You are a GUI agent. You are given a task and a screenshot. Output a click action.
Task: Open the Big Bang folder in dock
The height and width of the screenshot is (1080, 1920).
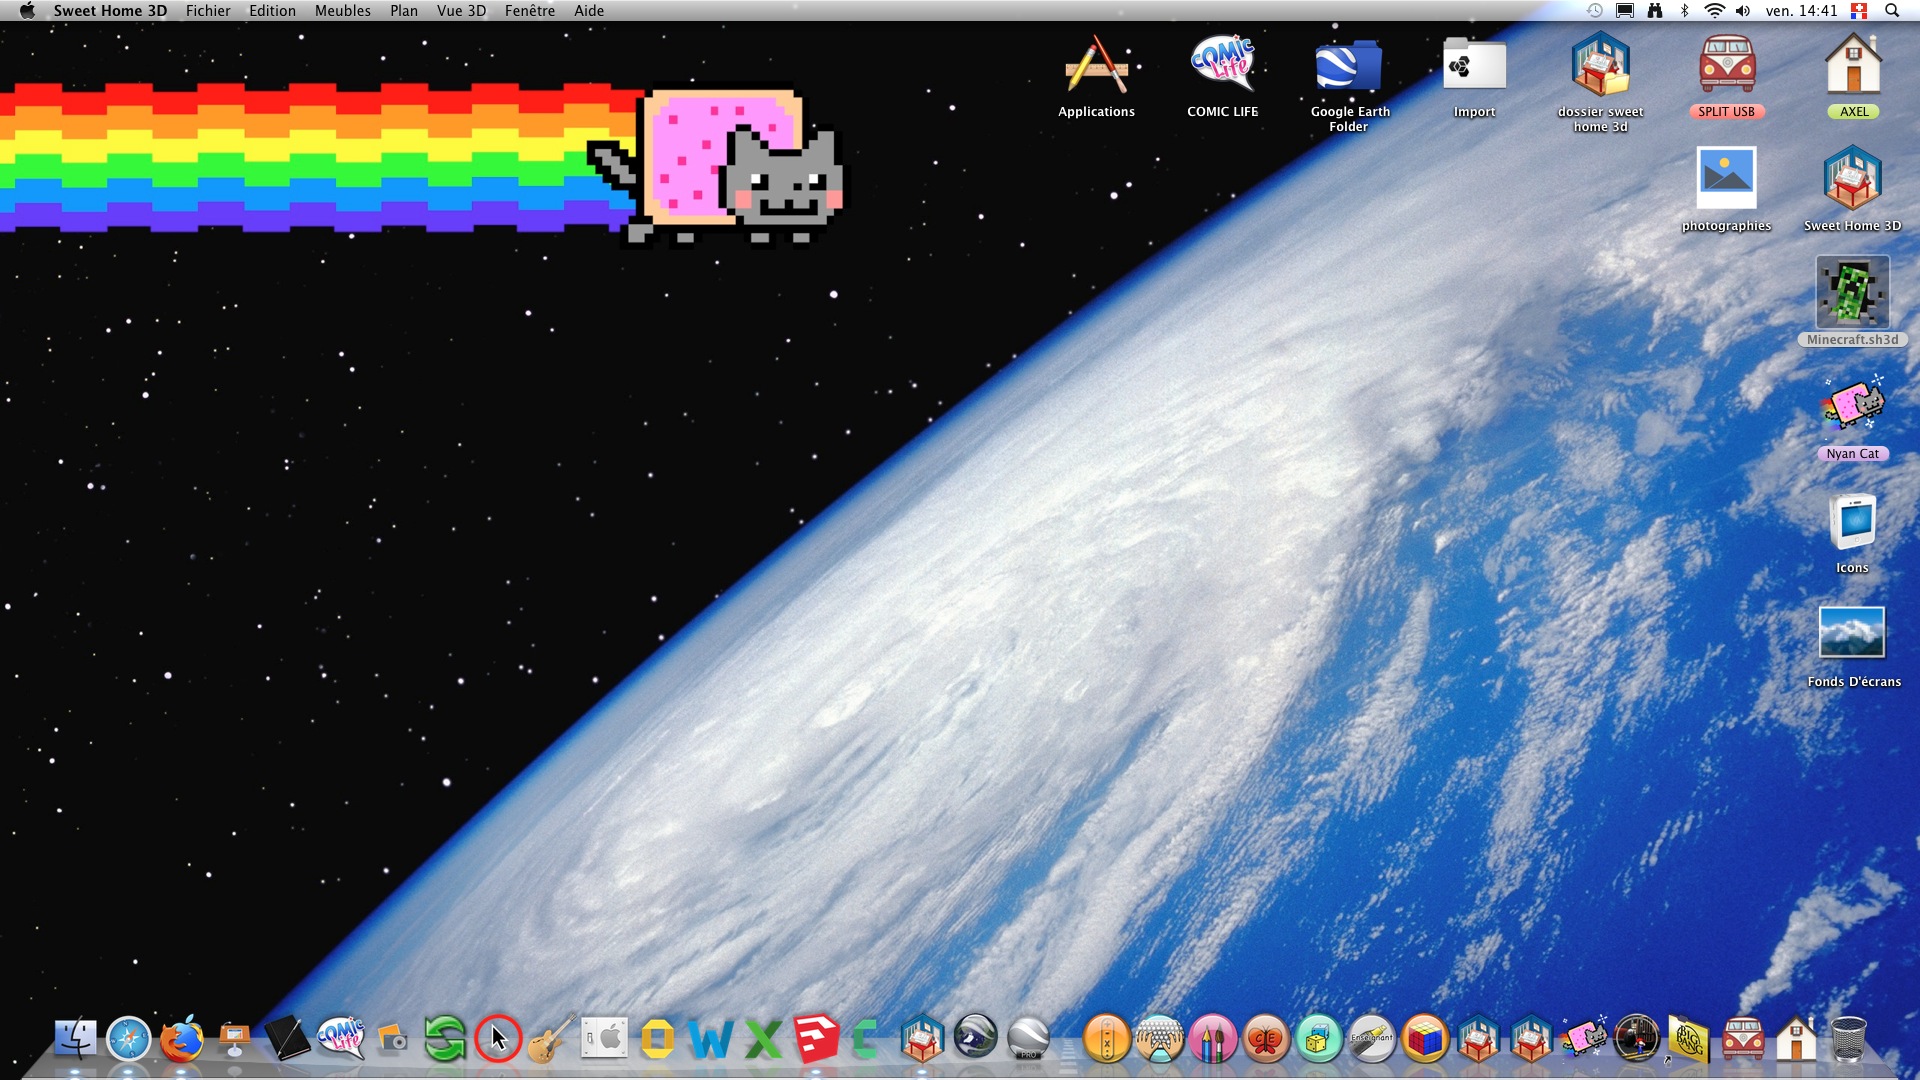pos(1689,1039)
